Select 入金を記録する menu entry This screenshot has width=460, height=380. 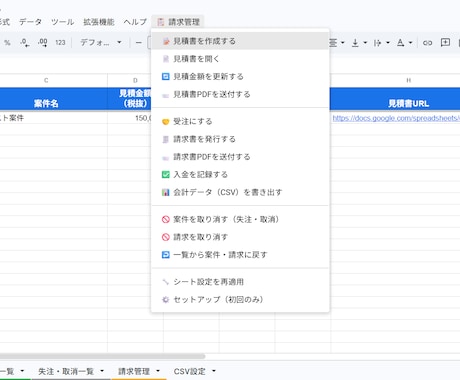pos(240,174)
